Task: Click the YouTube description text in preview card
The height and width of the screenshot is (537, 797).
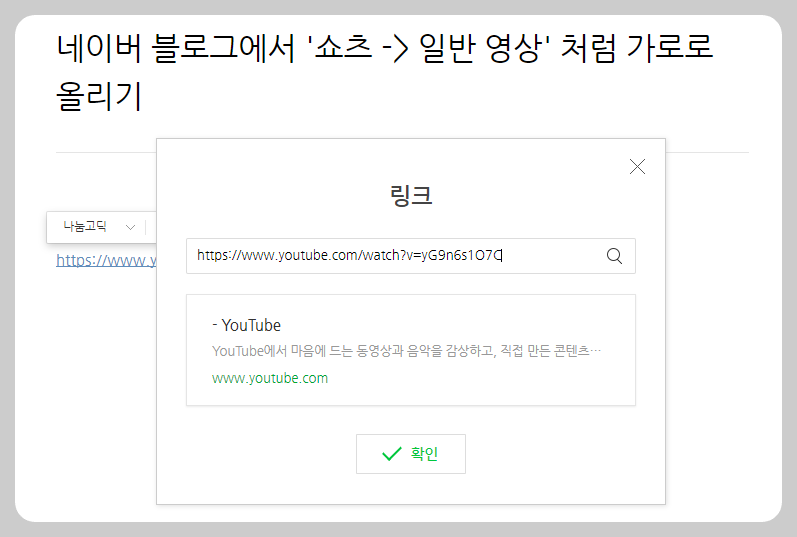Action: pos(406,351)
